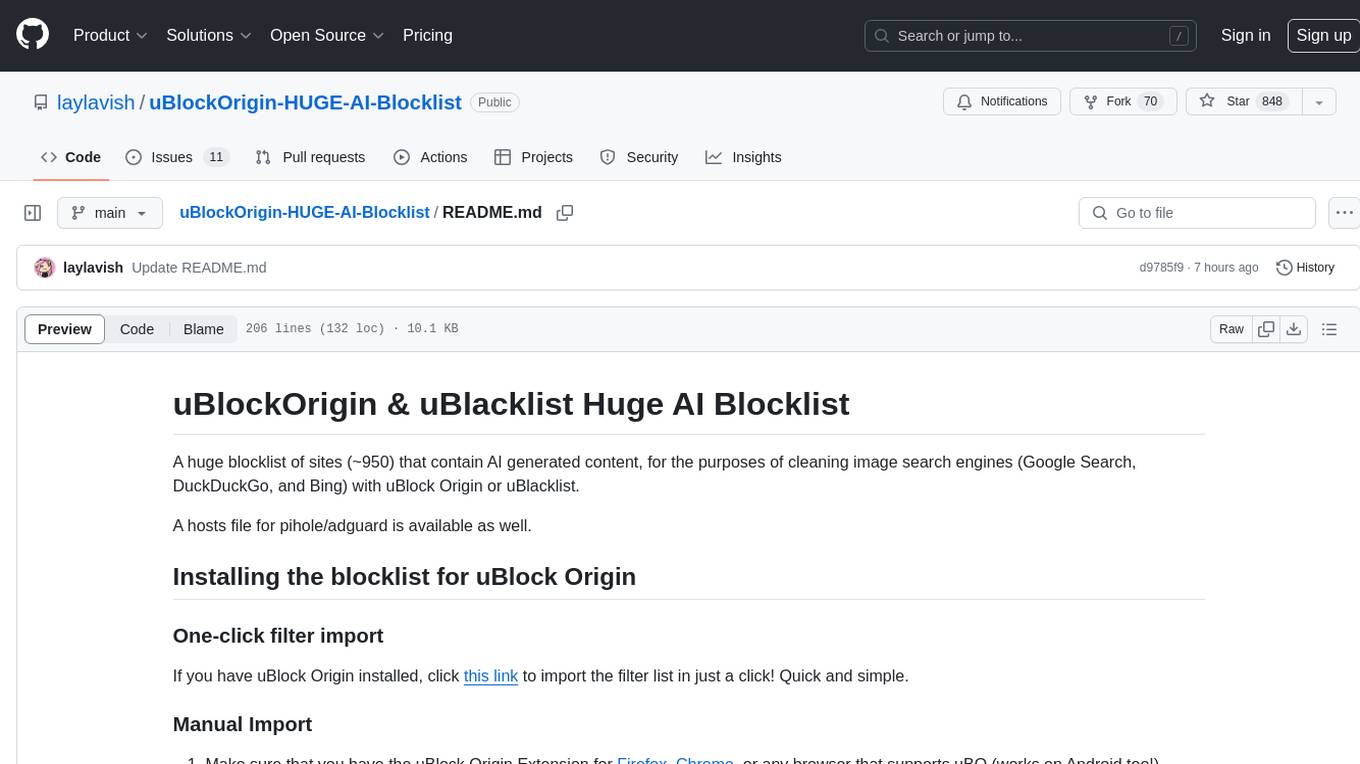Open the Pricing page
Image resolution: width=1360 pixels, height=764 pixels.
[427, 35]
